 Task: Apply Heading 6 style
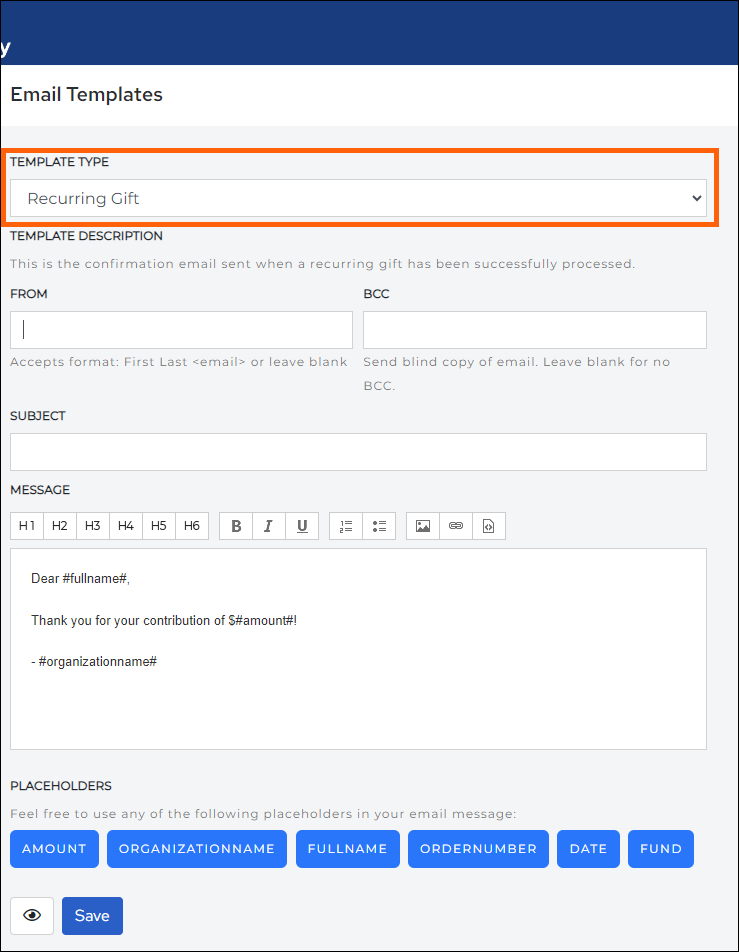(x=191, y=525)
